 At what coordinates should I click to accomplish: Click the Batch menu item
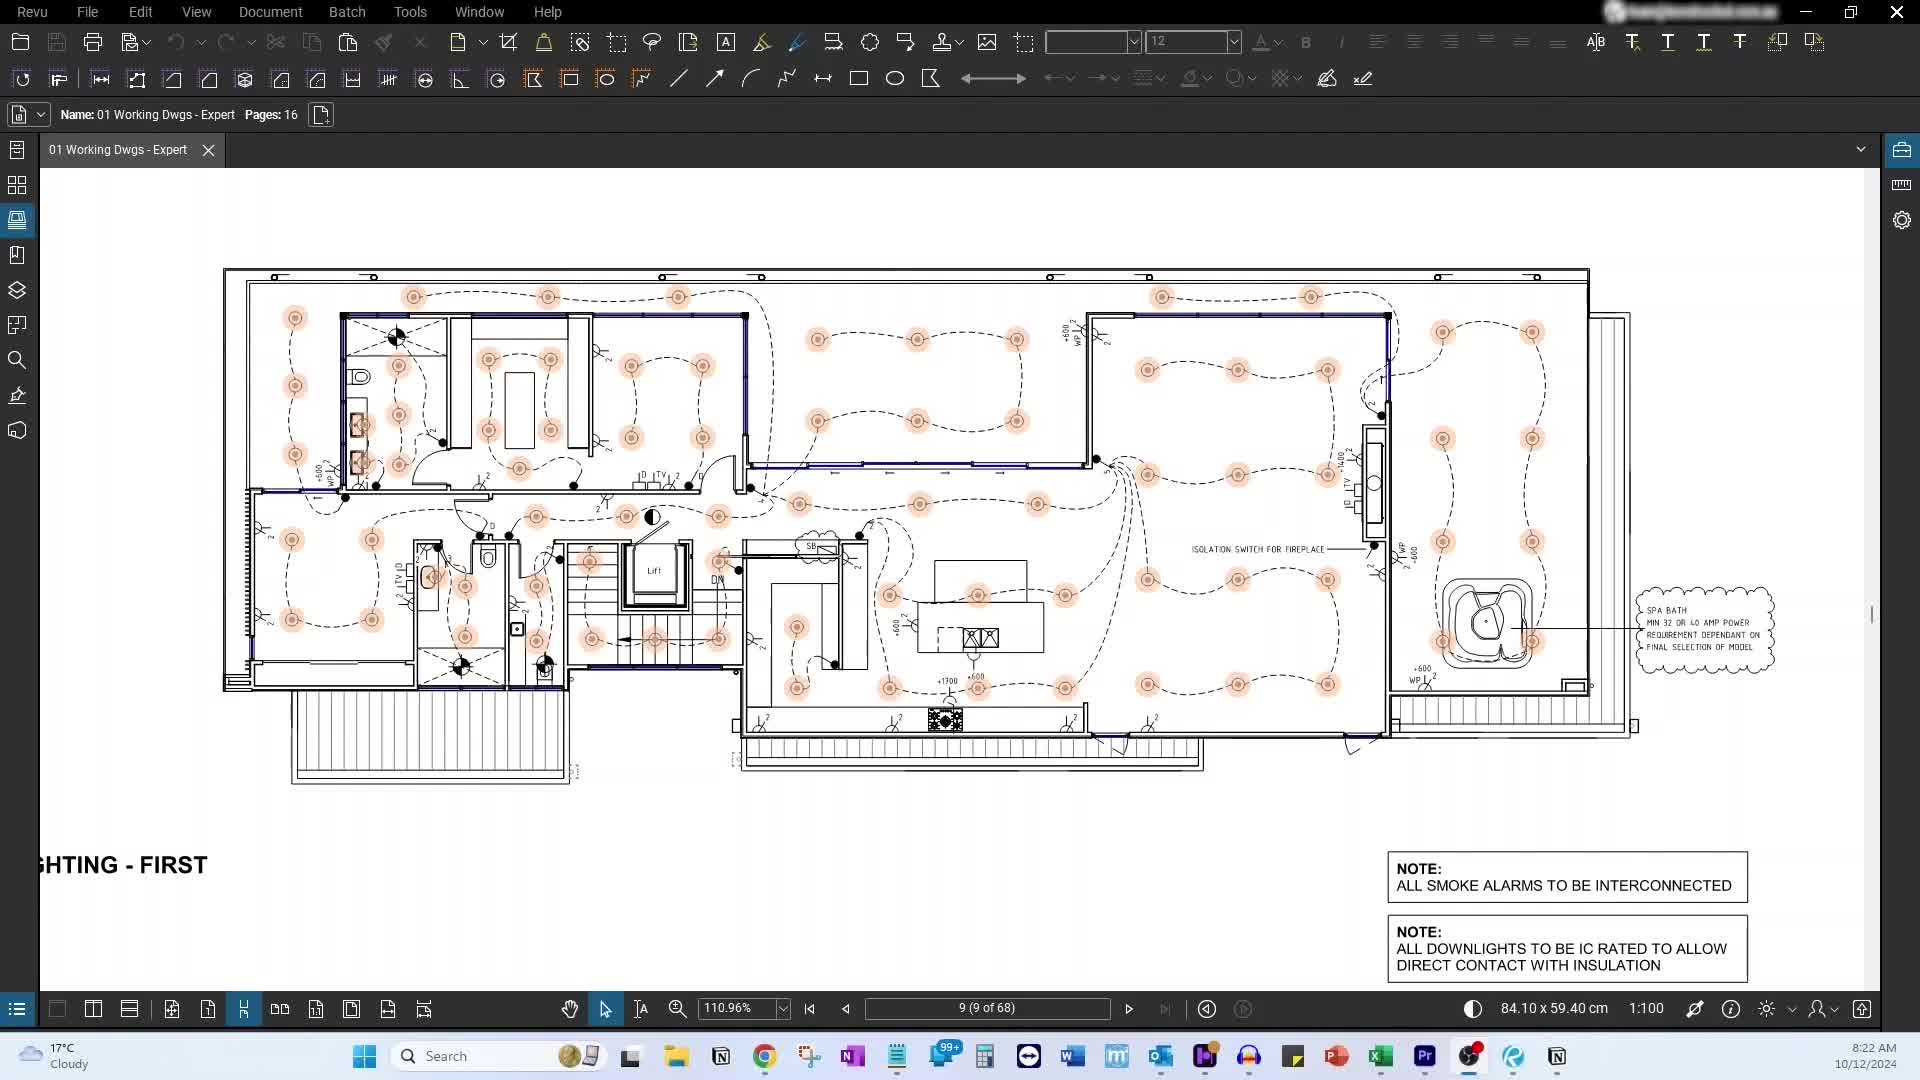point(345,12)
